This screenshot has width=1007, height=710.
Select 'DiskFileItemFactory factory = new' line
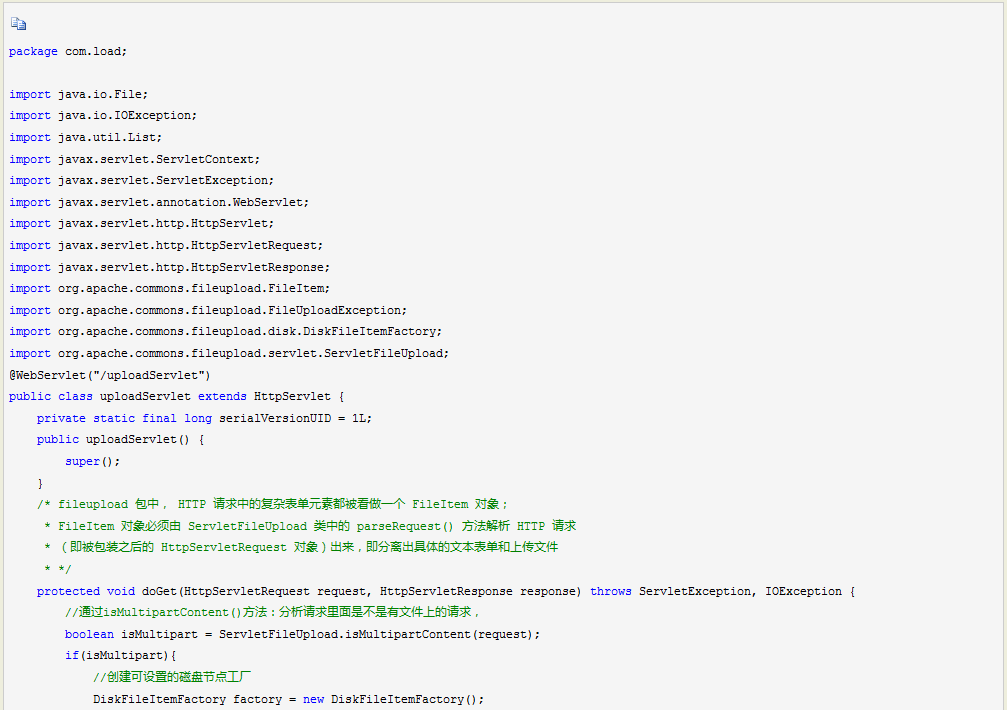tap(288, 699)
